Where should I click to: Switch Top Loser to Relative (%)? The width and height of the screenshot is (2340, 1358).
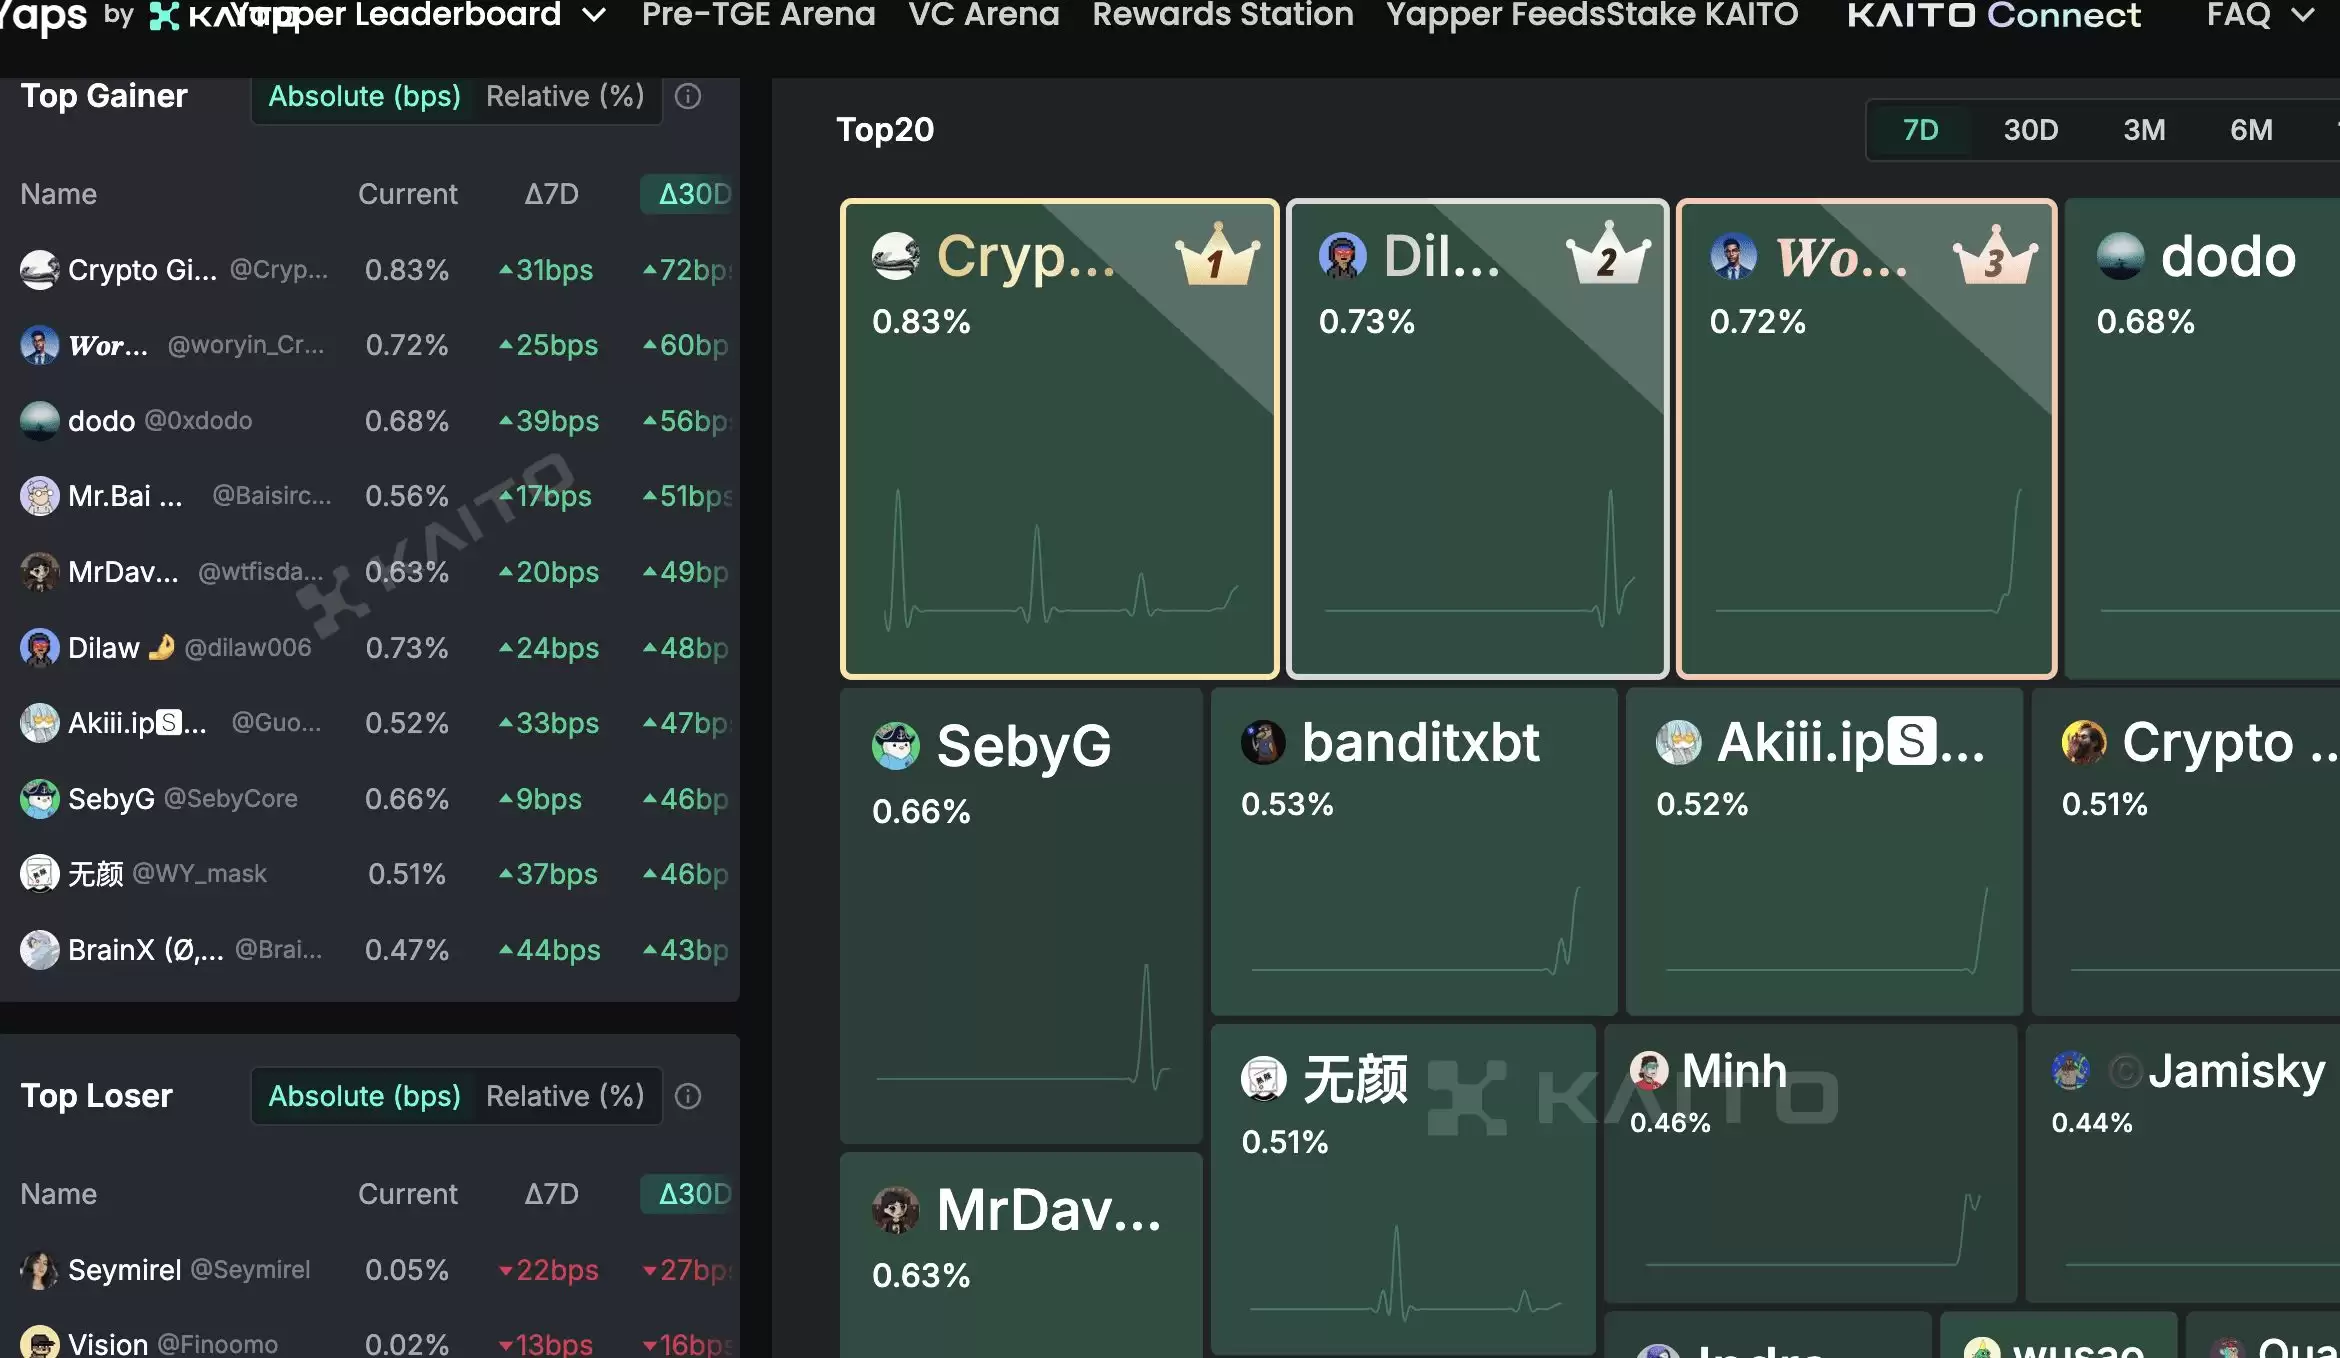coord(565,1096)
